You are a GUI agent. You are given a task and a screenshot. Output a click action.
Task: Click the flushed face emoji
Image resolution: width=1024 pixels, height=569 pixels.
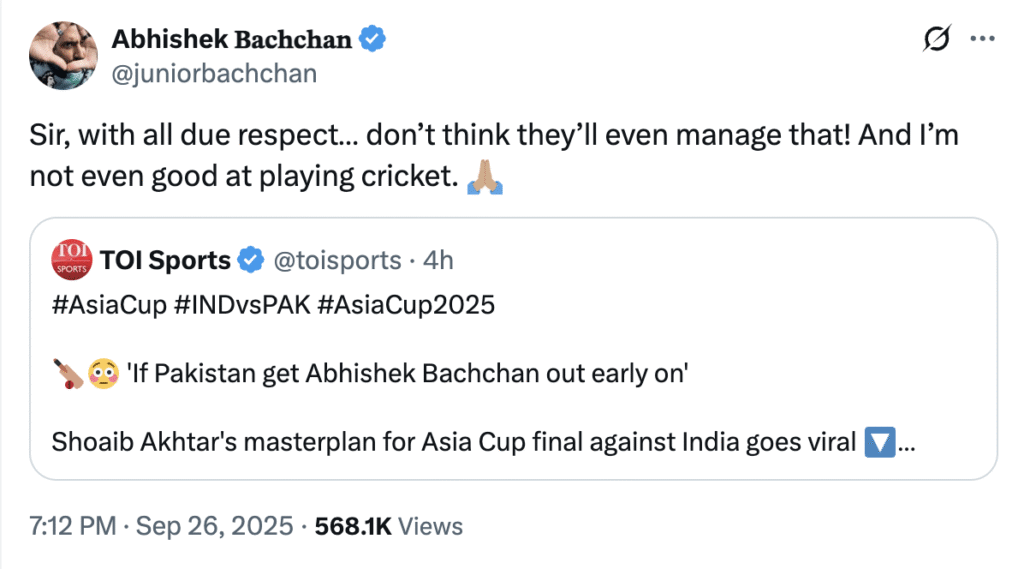click(104, 377)
